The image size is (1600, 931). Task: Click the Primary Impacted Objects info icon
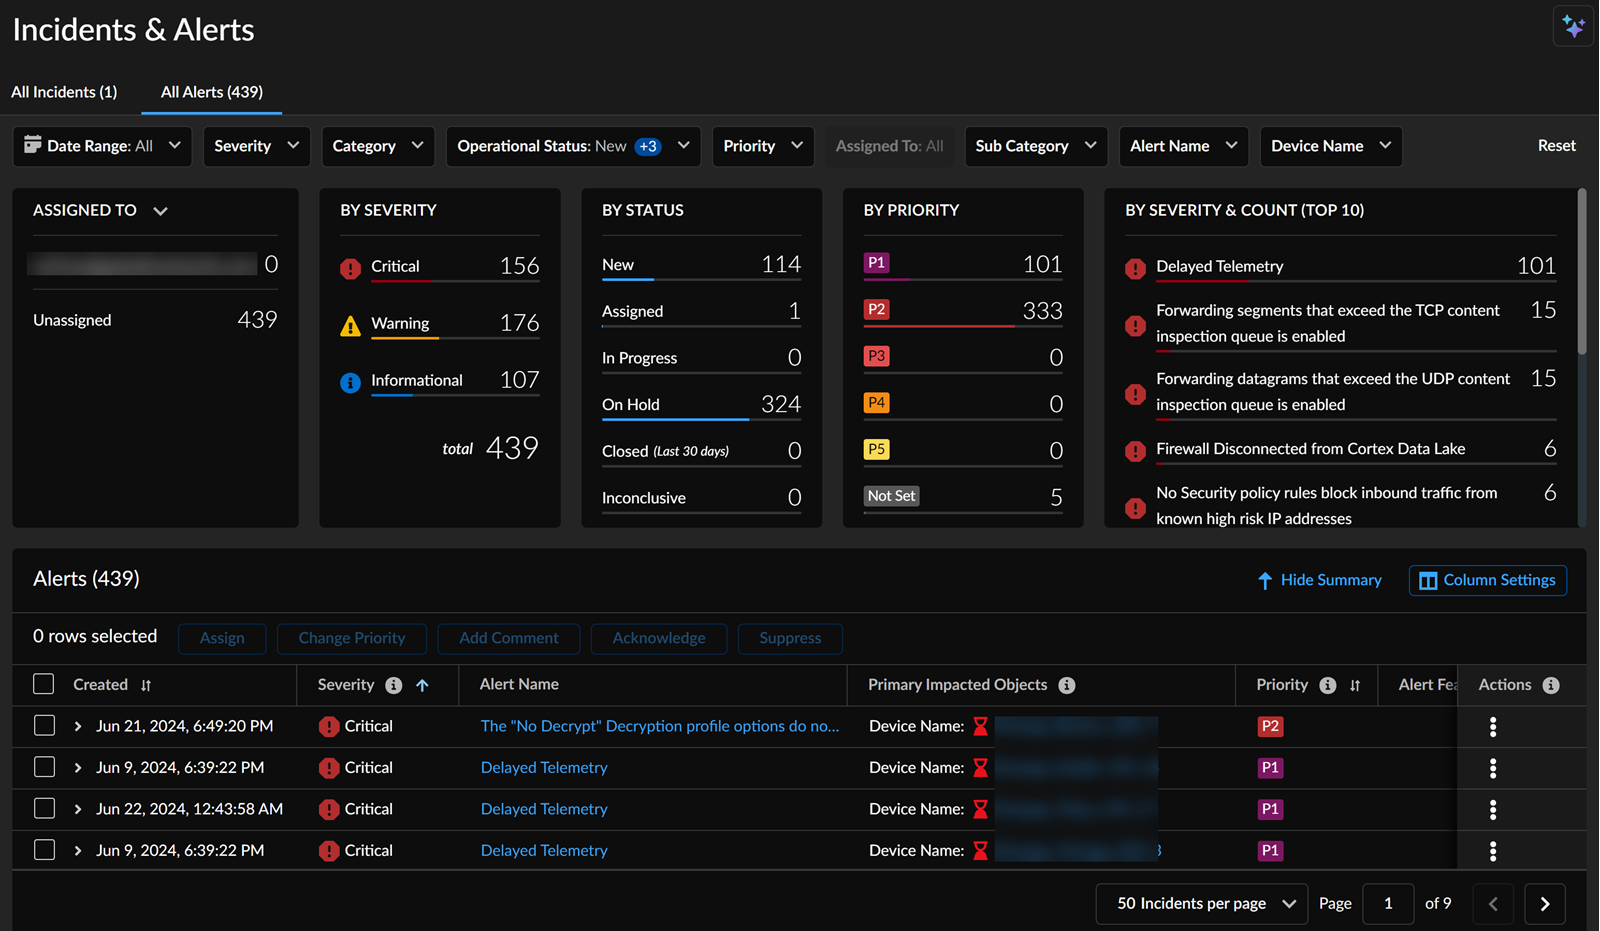1067,685
